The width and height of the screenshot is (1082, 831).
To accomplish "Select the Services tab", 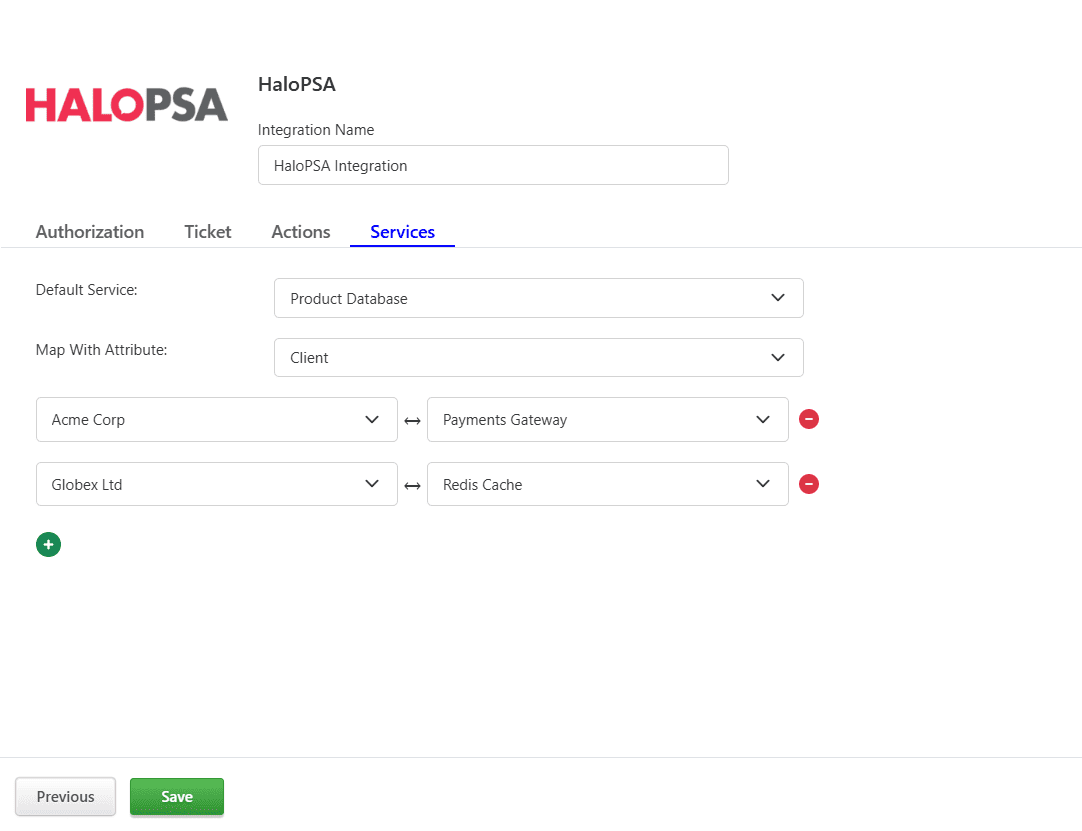I will (x=402, y=232).
